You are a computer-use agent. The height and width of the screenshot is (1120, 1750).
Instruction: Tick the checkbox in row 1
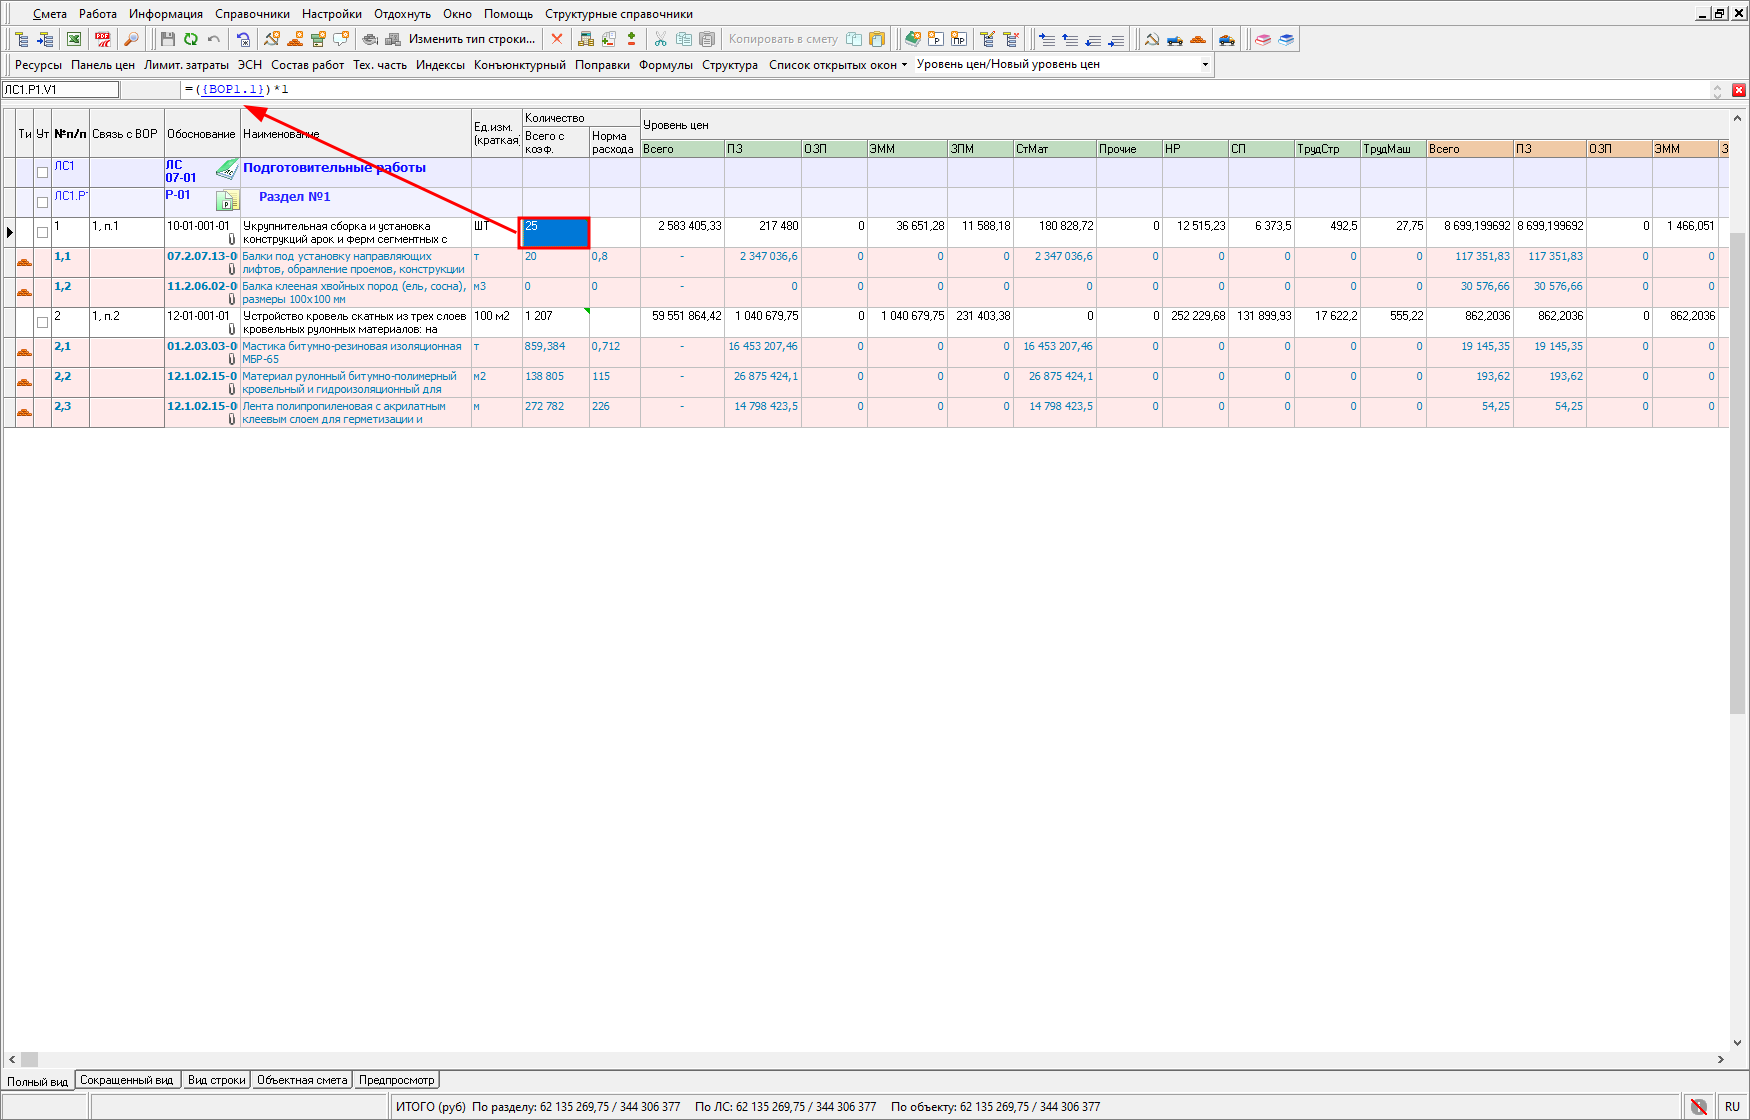(42, 232)
